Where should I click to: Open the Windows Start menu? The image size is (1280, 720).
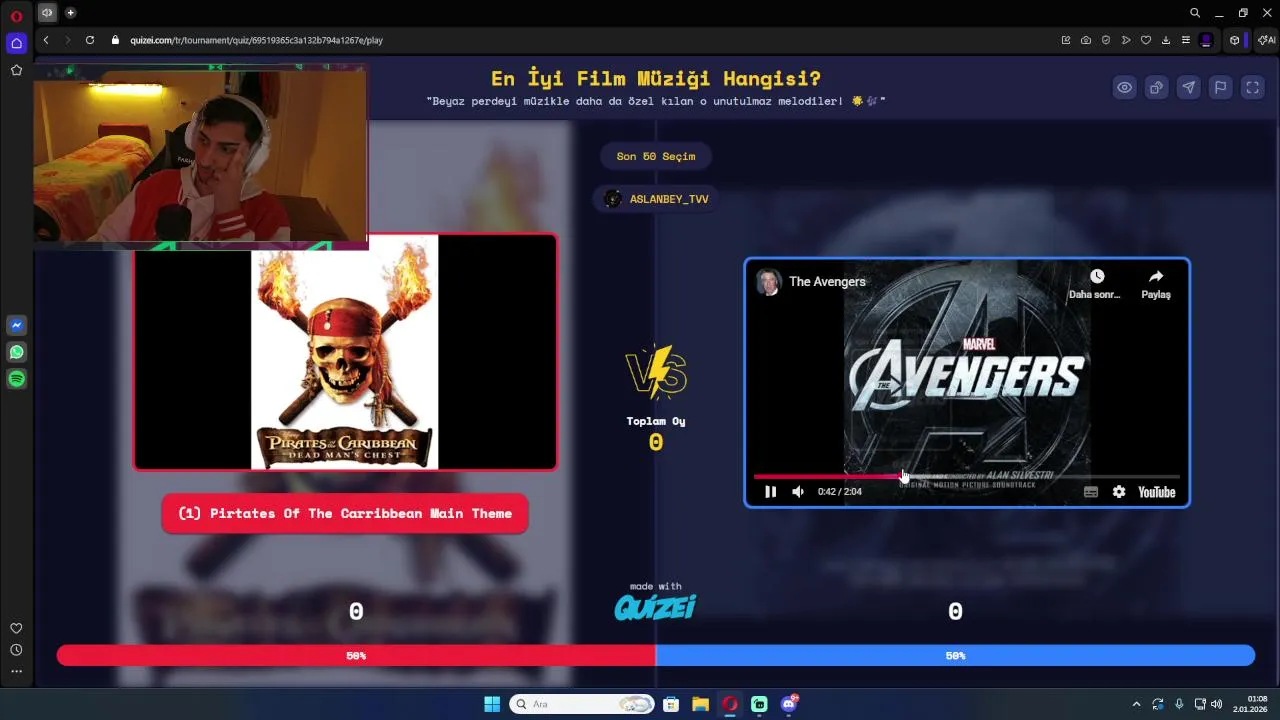492,704
